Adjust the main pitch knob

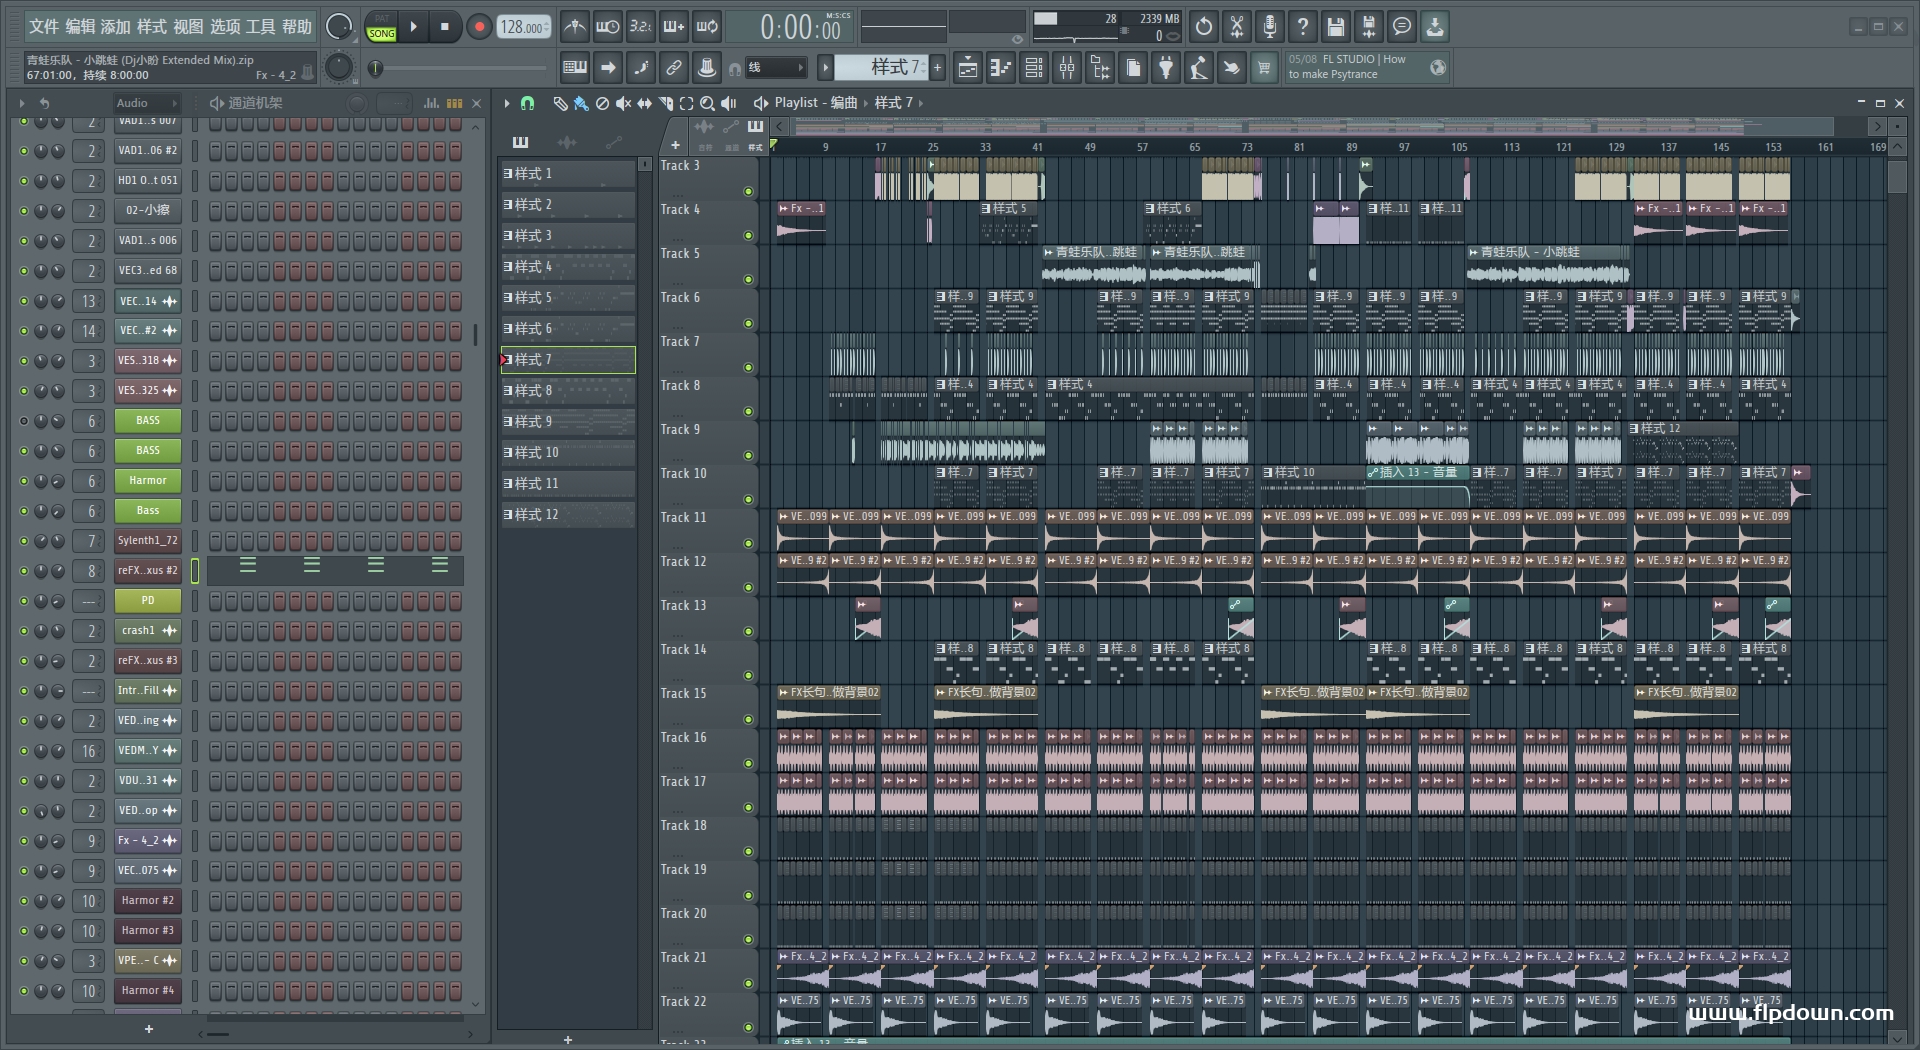tap(339, 67)
